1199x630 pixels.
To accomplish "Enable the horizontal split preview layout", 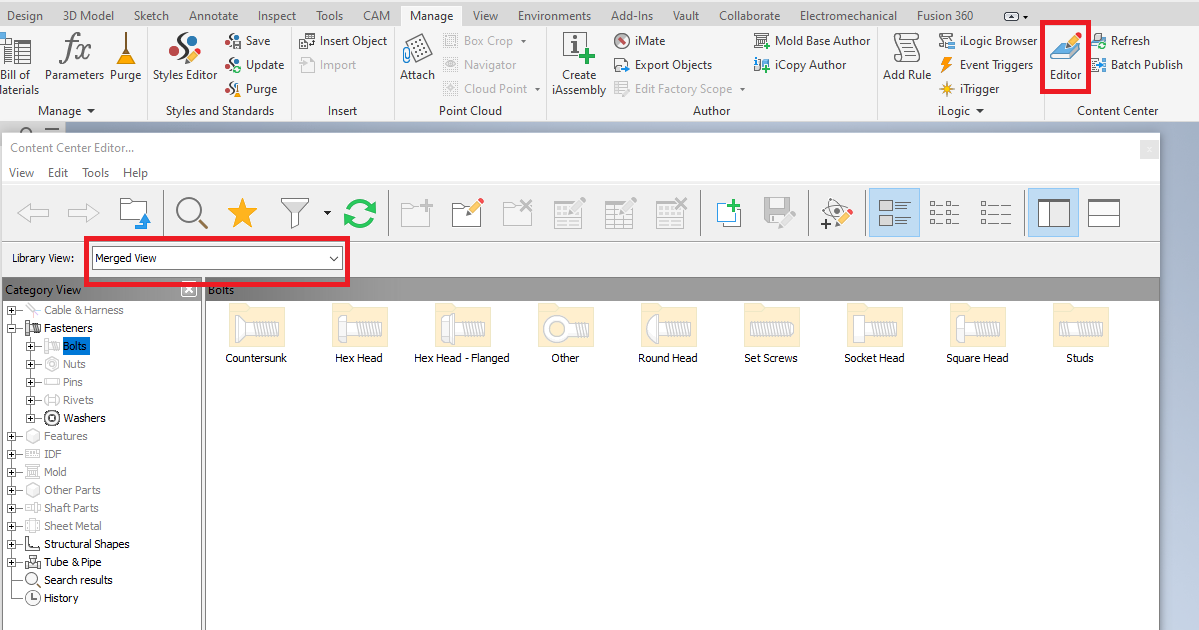I will [x=1105, y=212].
